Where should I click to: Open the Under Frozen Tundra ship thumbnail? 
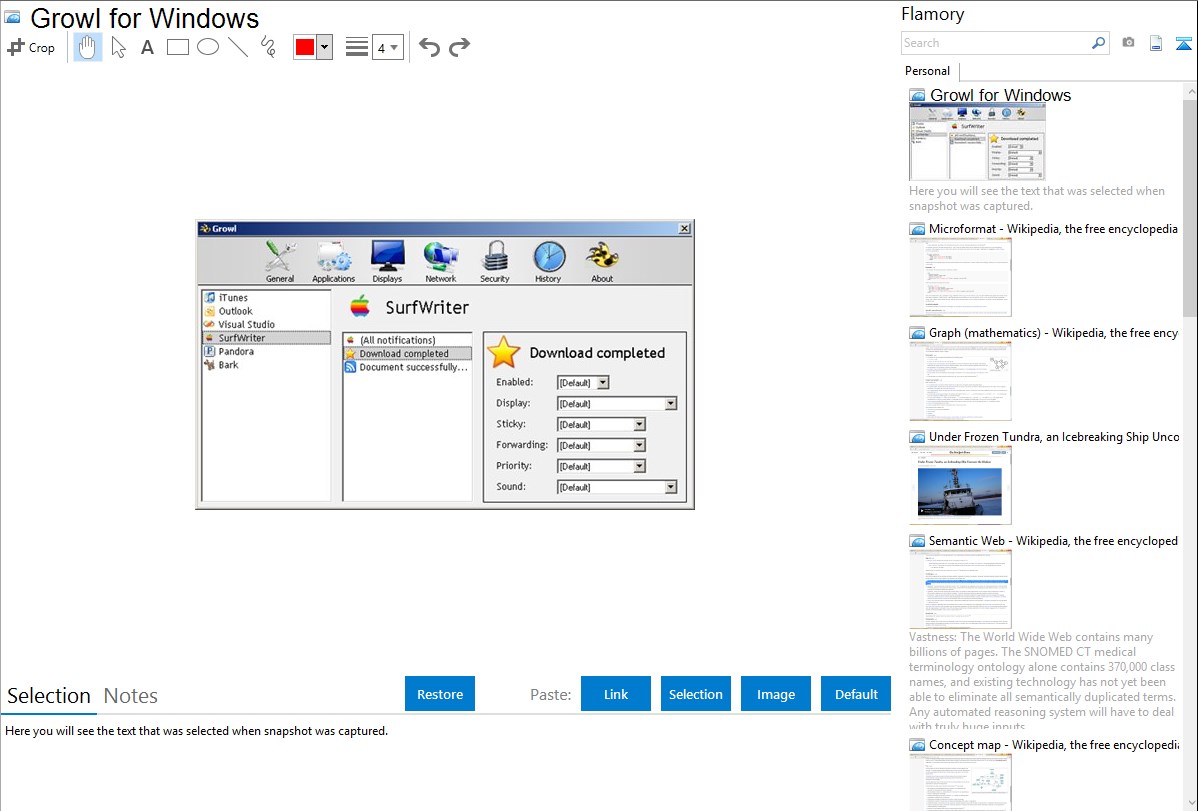(x=960, y=485)
